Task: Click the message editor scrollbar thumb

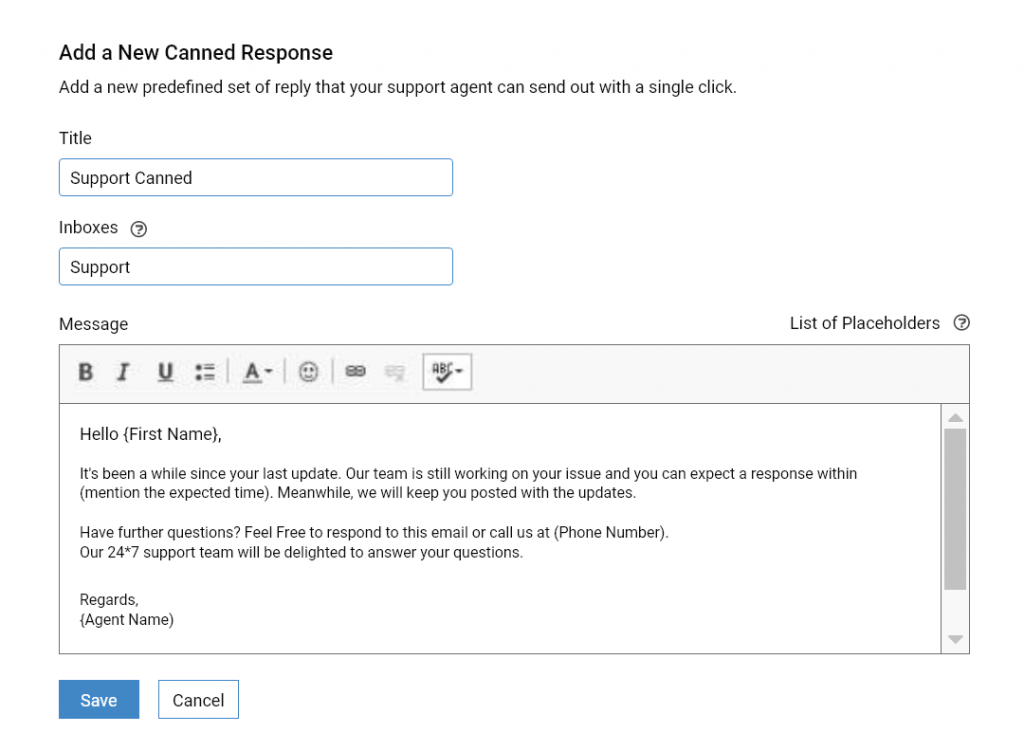Action: tap(955, 510)
